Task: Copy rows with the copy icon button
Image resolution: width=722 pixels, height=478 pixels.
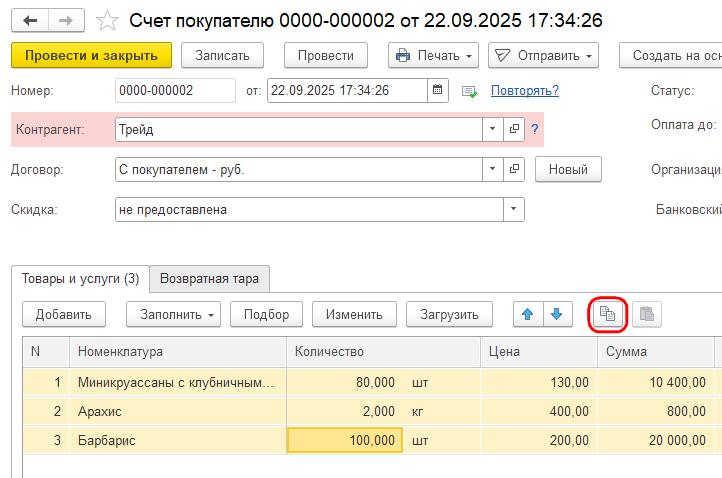Action: tap(607, 315)
